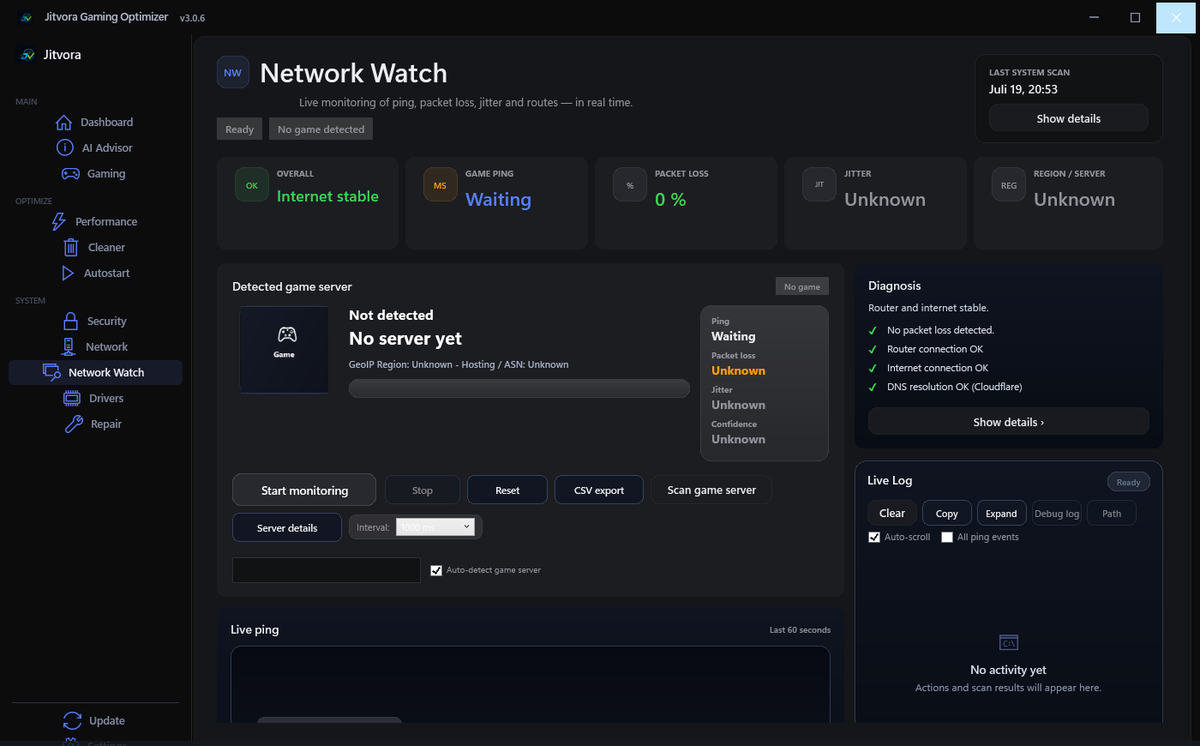Image resolution: width=1200 pixels, height=746 pixels.
Task: Click CSV export button
Action: 599,490
